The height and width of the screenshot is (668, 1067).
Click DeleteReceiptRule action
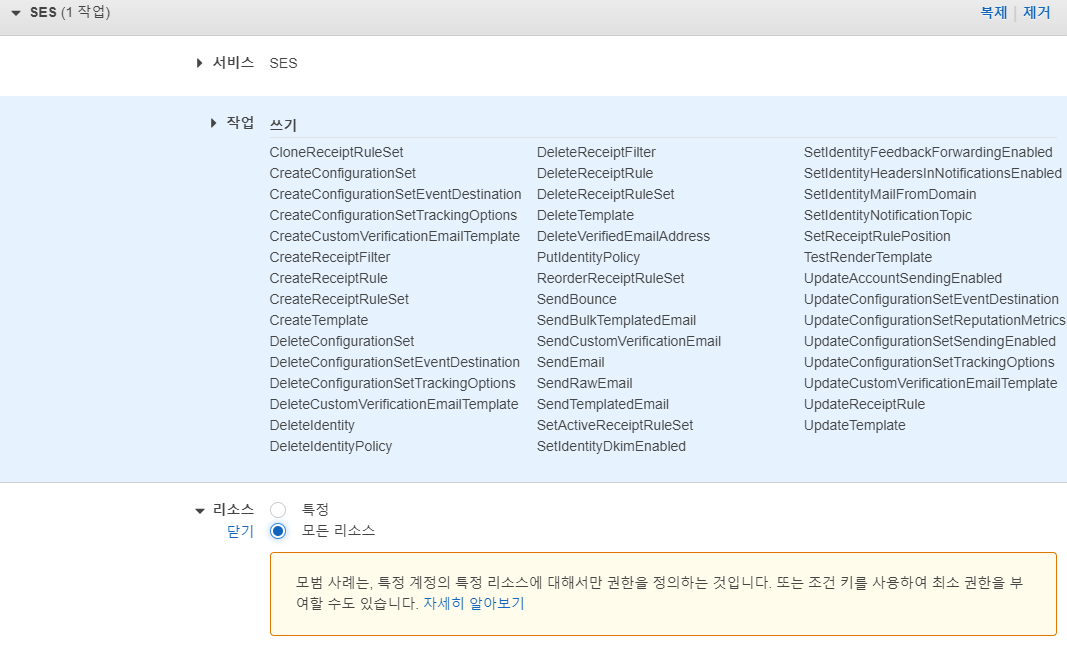point(595,173)
